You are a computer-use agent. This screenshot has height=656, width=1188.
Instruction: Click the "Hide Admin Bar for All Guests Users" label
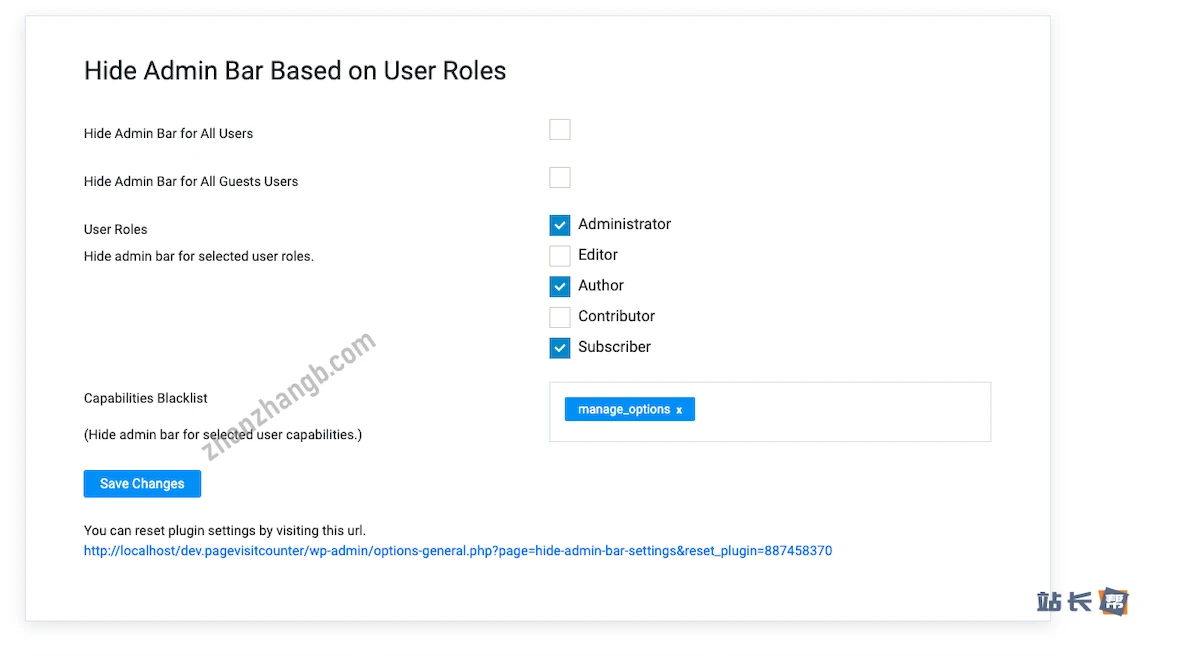(191, 182)
